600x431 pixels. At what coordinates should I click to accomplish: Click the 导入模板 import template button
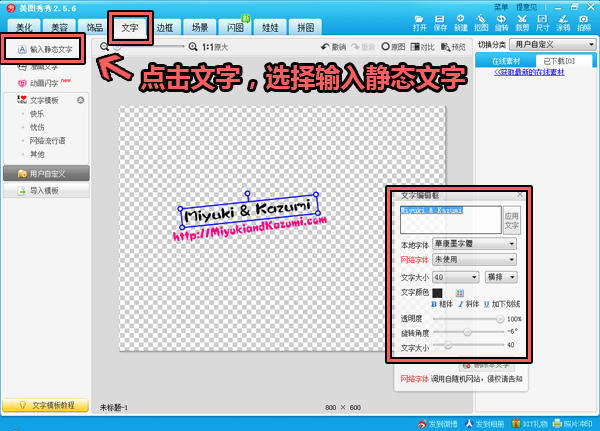tap(46, 190)
